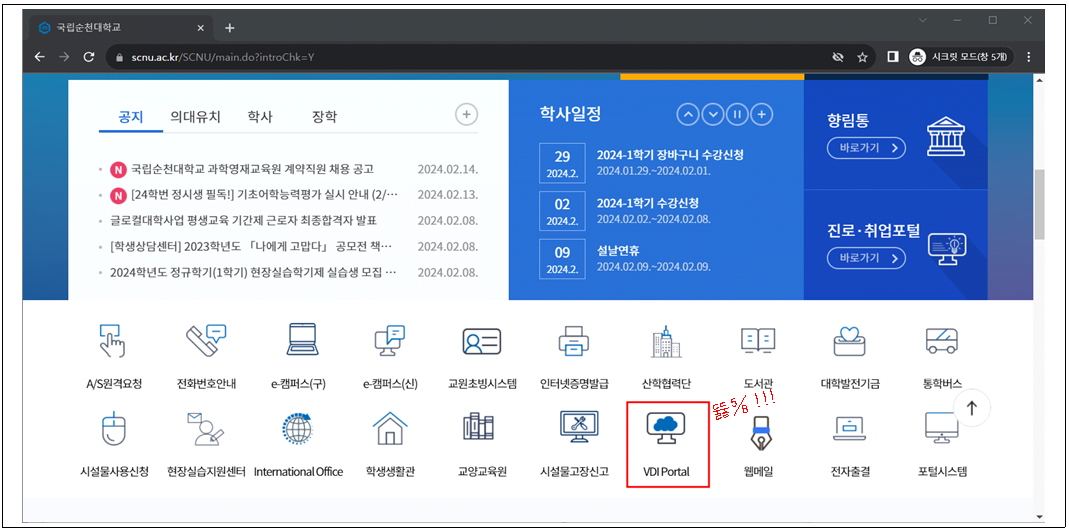
Task: Click the 29 date box in 학사일정
Action: click(562, 163)
